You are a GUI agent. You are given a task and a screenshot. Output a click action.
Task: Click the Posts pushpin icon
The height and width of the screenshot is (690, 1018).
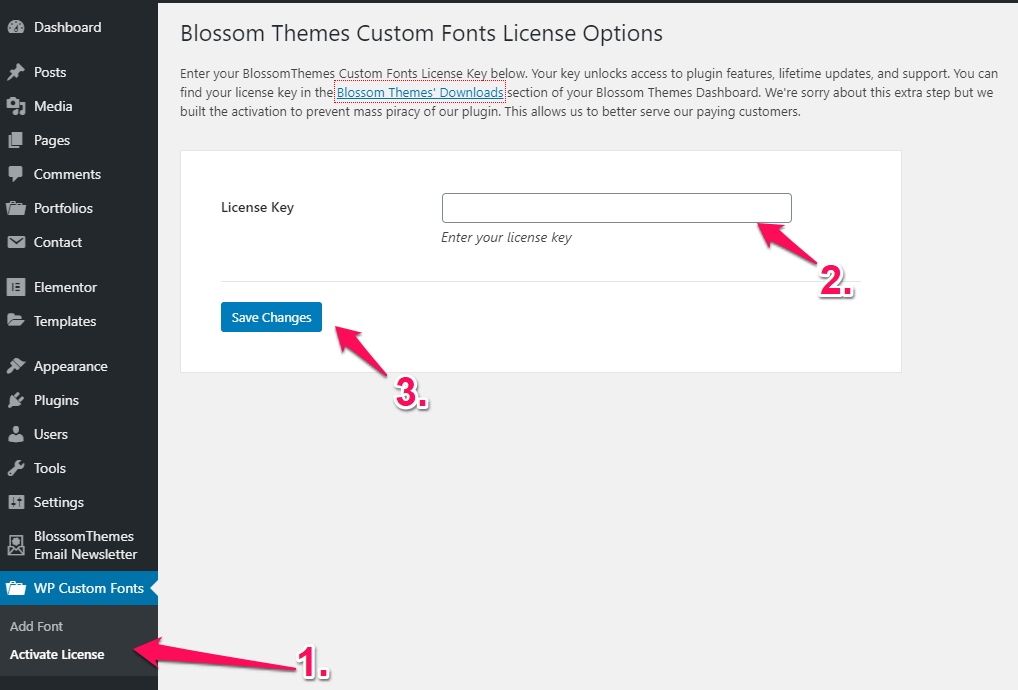[x=16, y=72]
